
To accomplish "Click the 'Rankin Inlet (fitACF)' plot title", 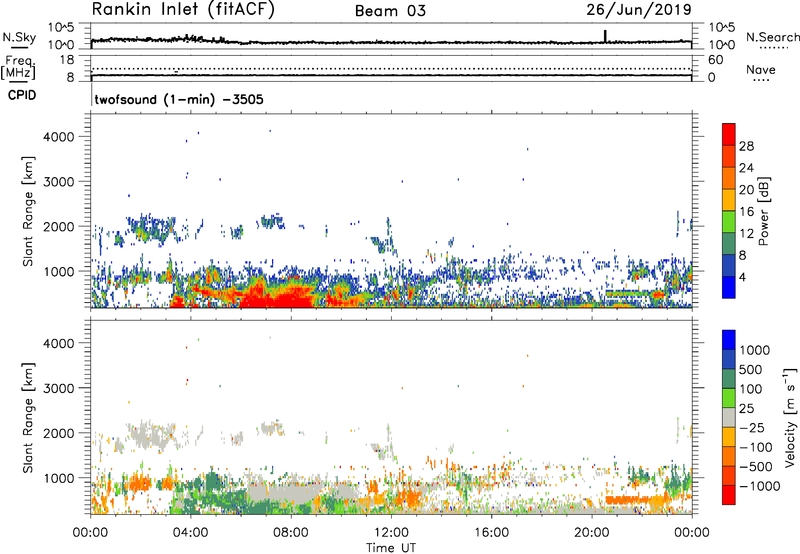I will [183, 9].
